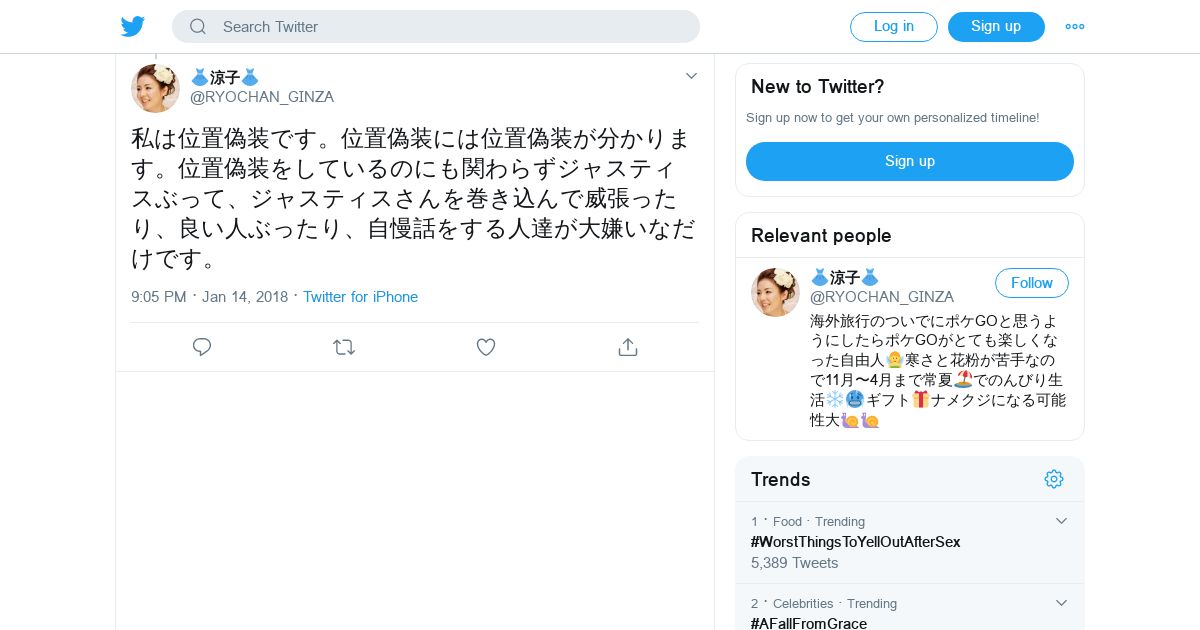
Task: Reply to the tweet via the comment icon
Action: pos(202,347)
